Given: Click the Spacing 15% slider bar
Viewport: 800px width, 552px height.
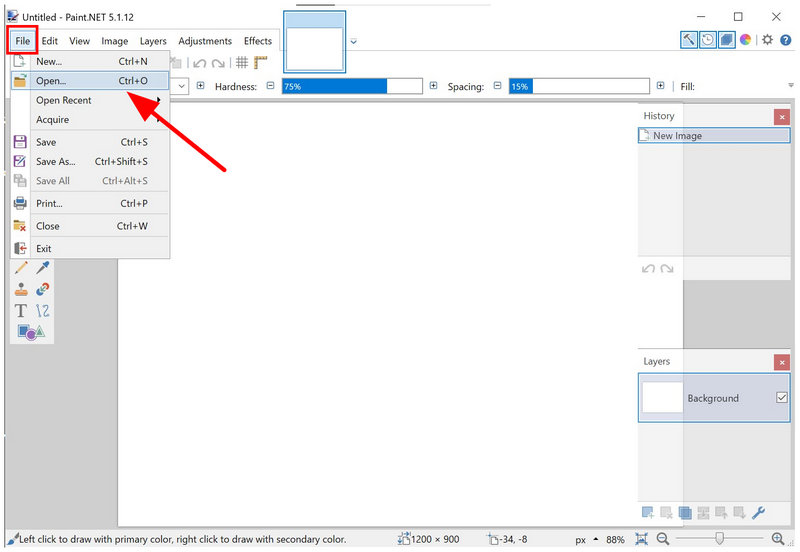Looking at the screenshot, I should click(x=579, y=86).
